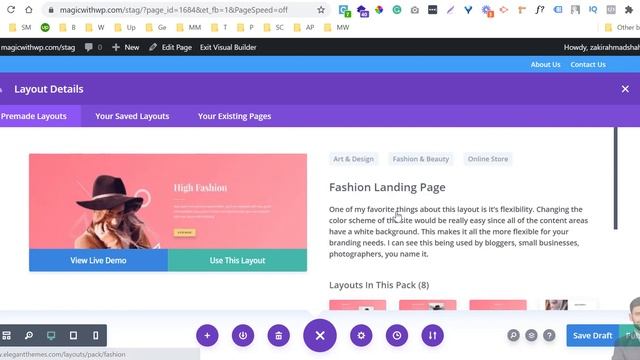Screen dimensions: 640x360
Task: Click the Fashion Landing Page heading
Action: click(x=387, y=187)
